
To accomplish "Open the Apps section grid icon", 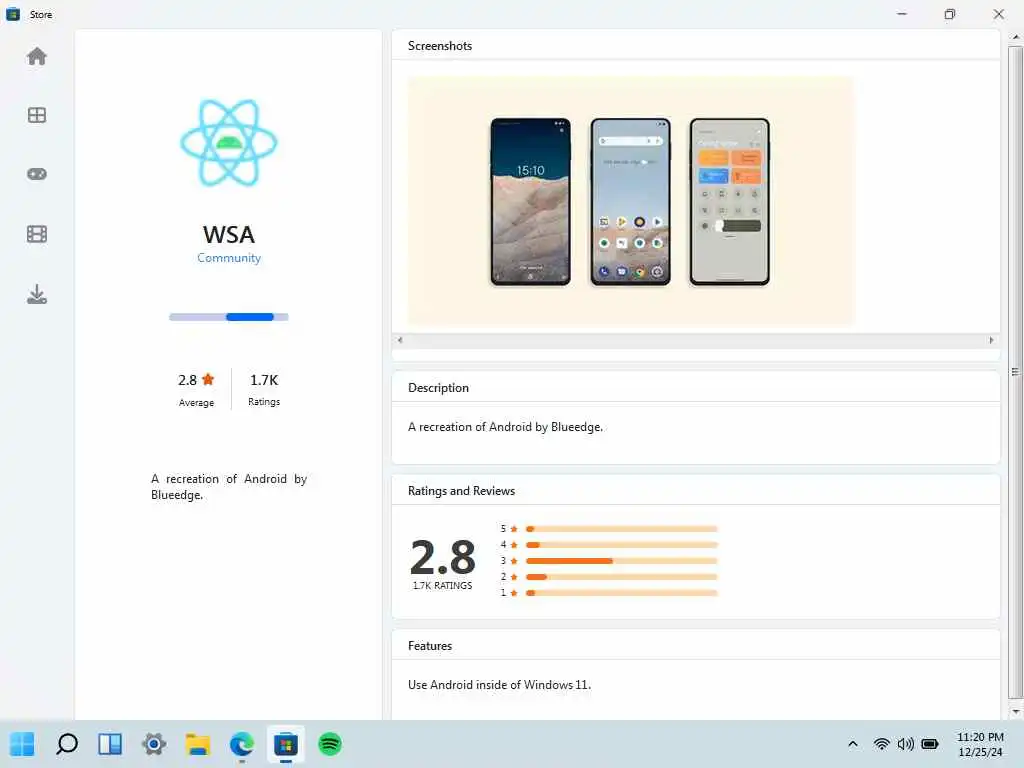I will tap(37, 115).
